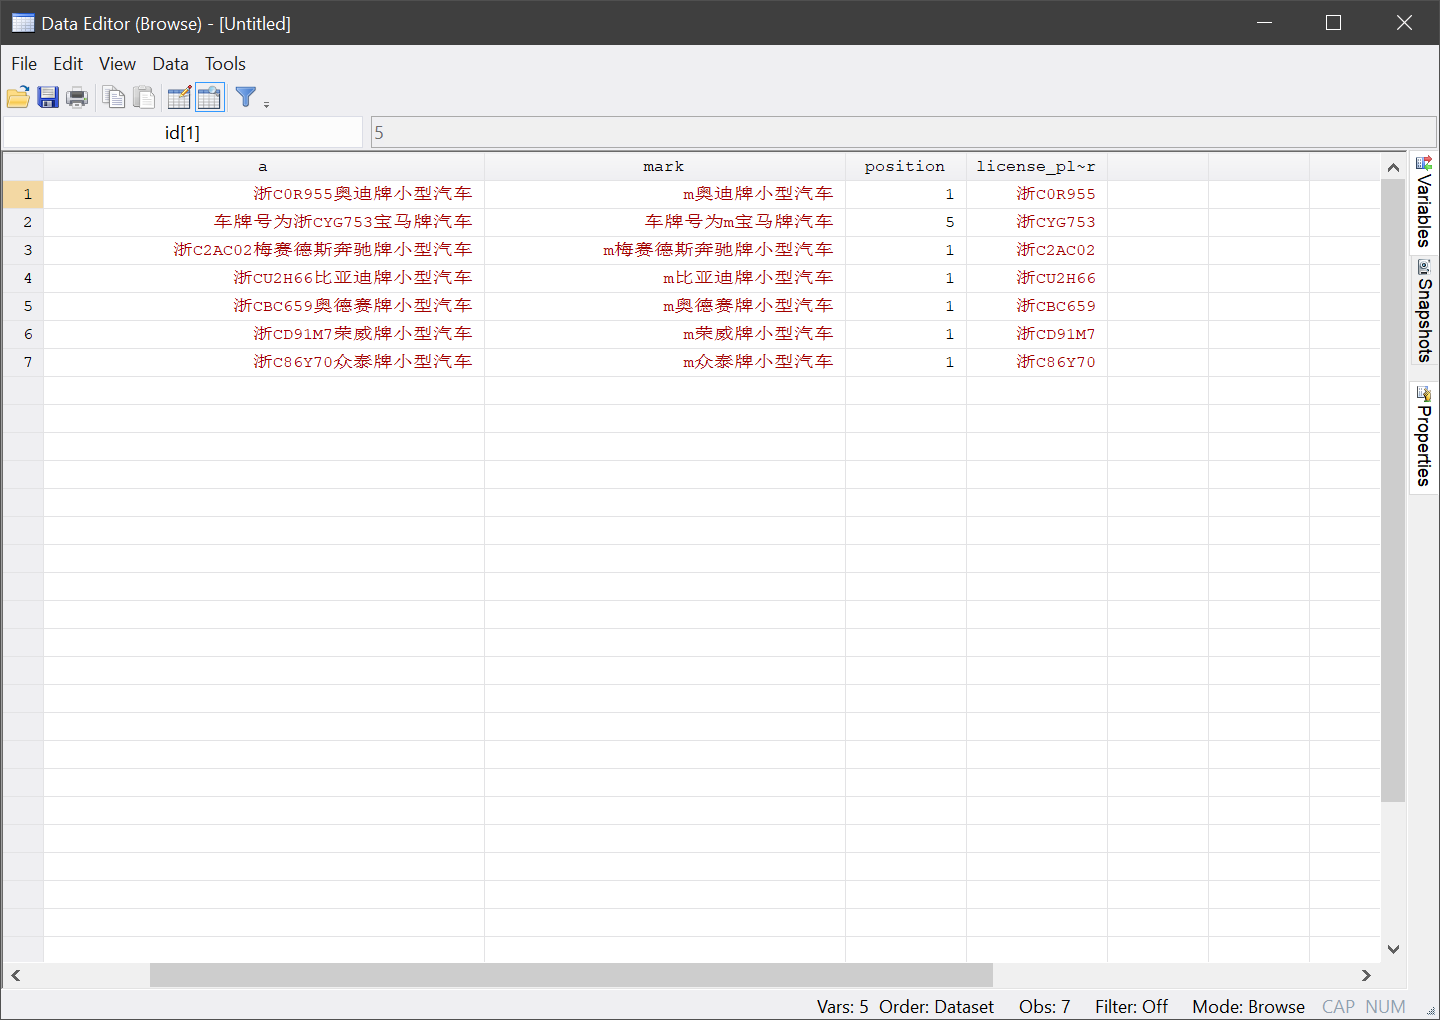1440x1020 pixels.
Task: Click cell "浙C2AC02梅赛德斯奔驰牌小型汽车"
Action: coord(264,250)
